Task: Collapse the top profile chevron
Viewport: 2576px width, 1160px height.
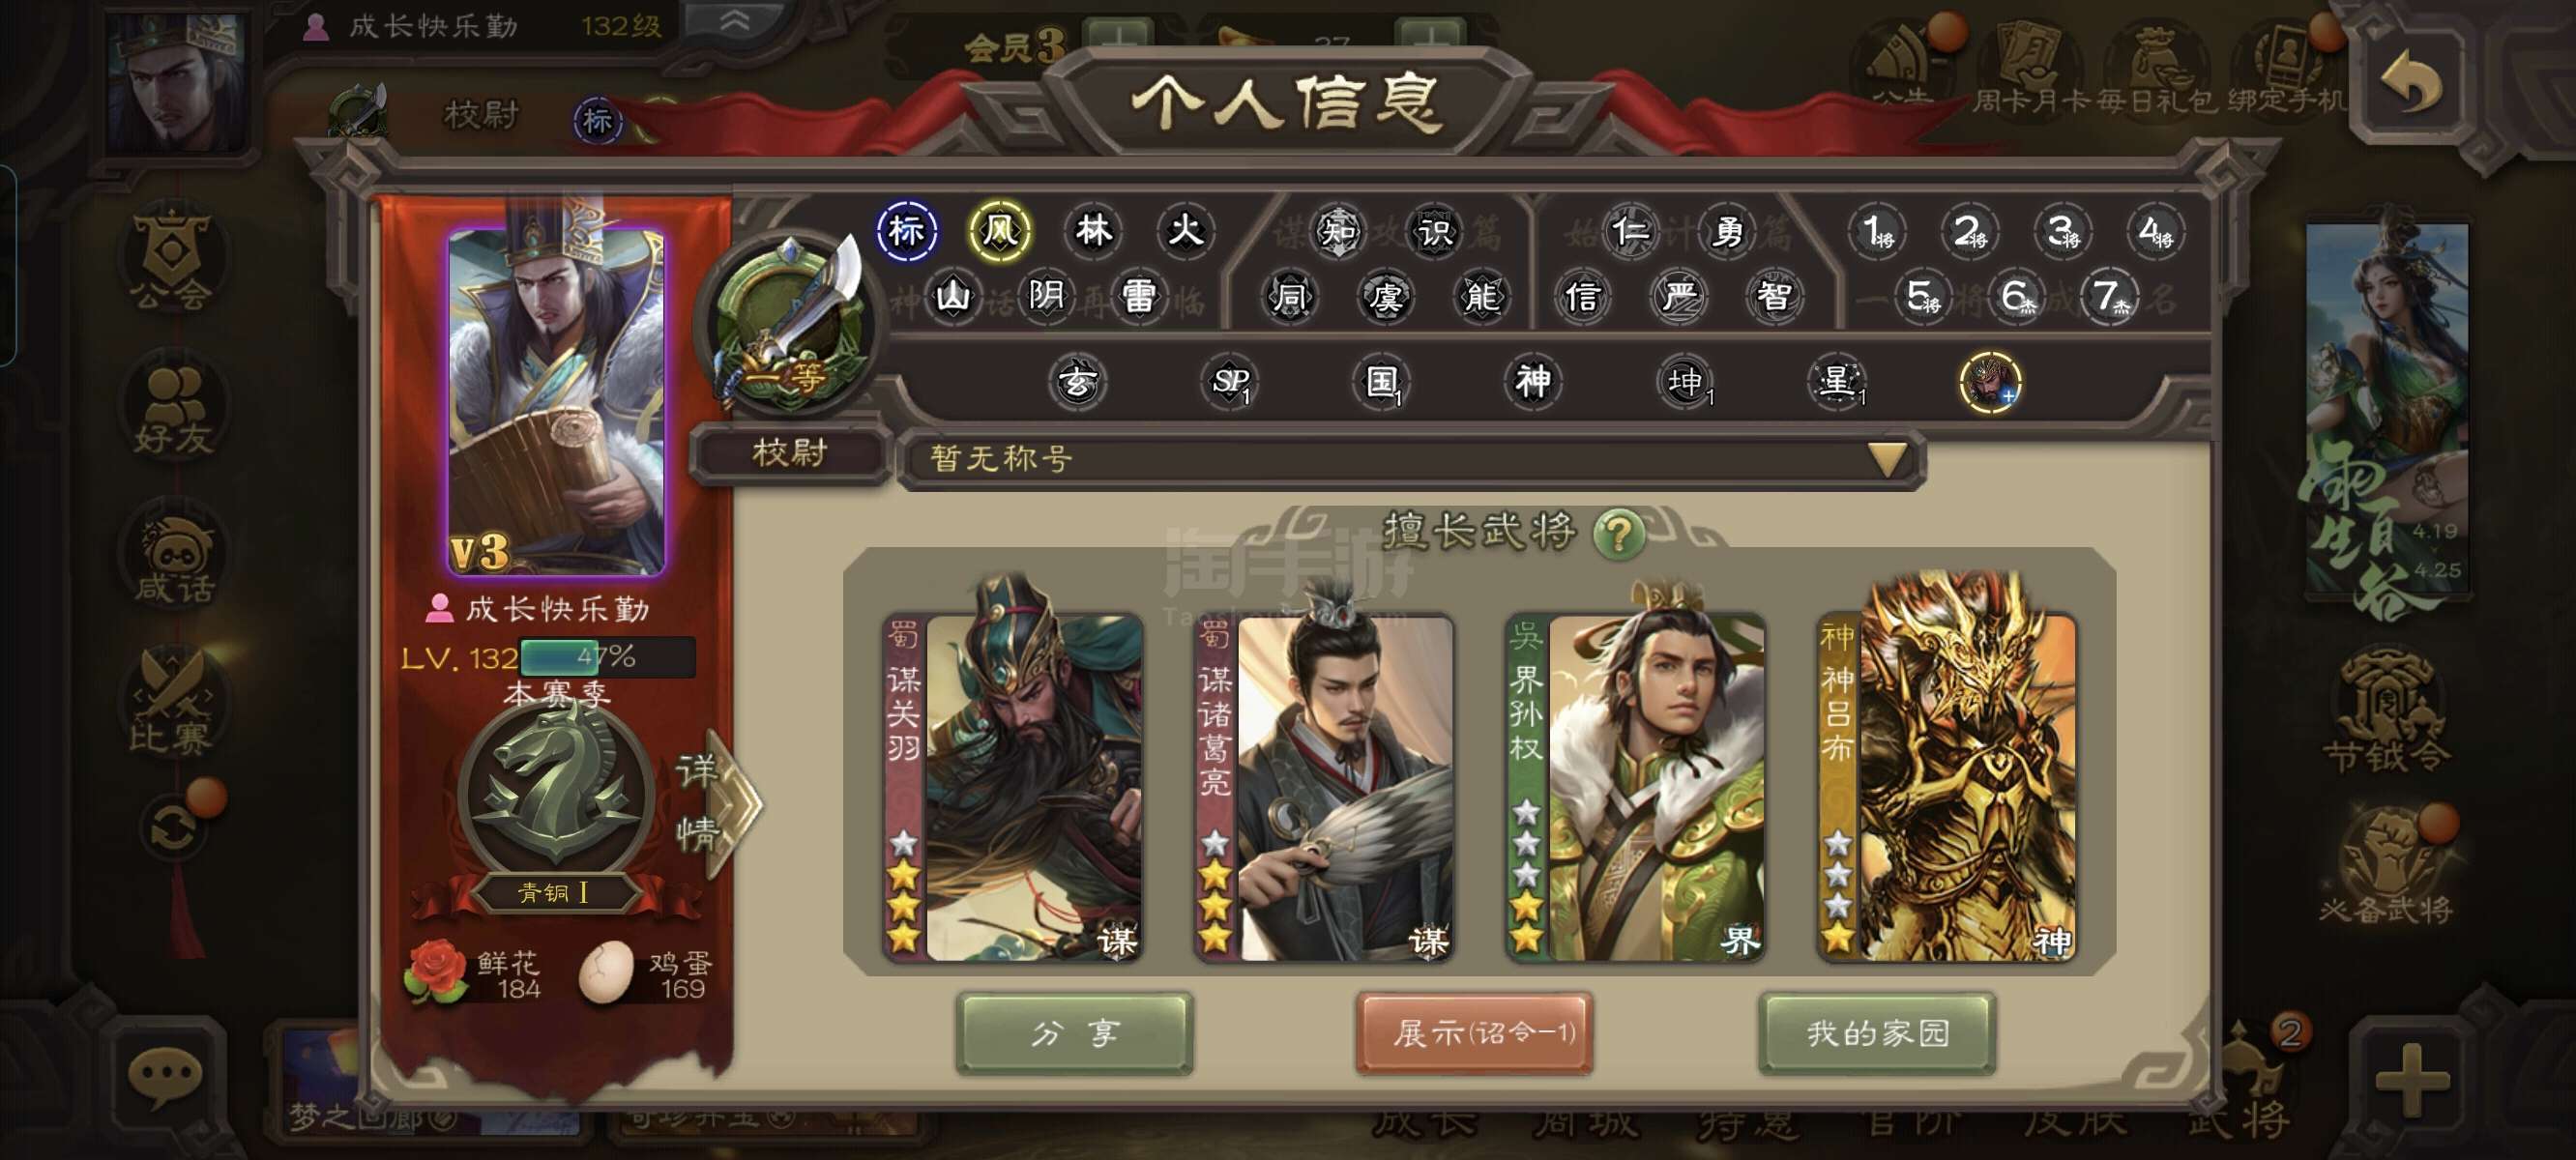Action: tap(735, 20)
